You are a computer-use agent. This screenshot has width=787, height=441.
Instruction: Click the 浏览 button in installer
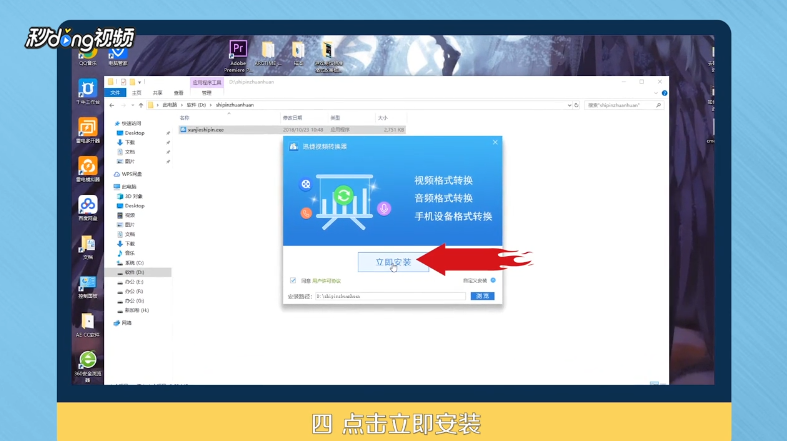click(482, 296)
